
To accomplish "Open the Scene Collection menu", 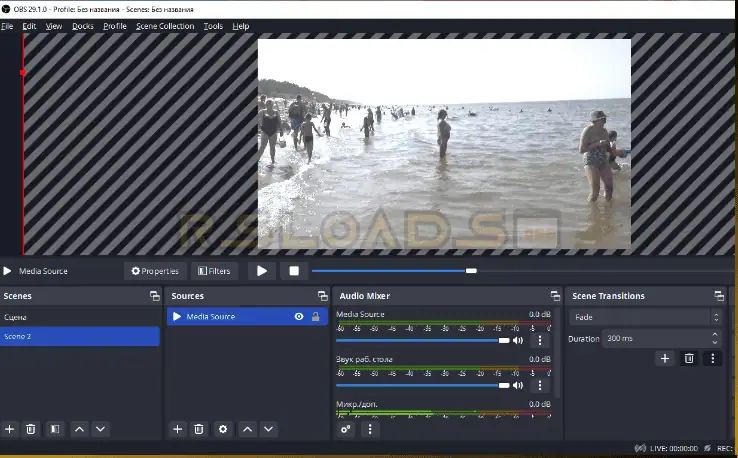I will pos(165,26).
